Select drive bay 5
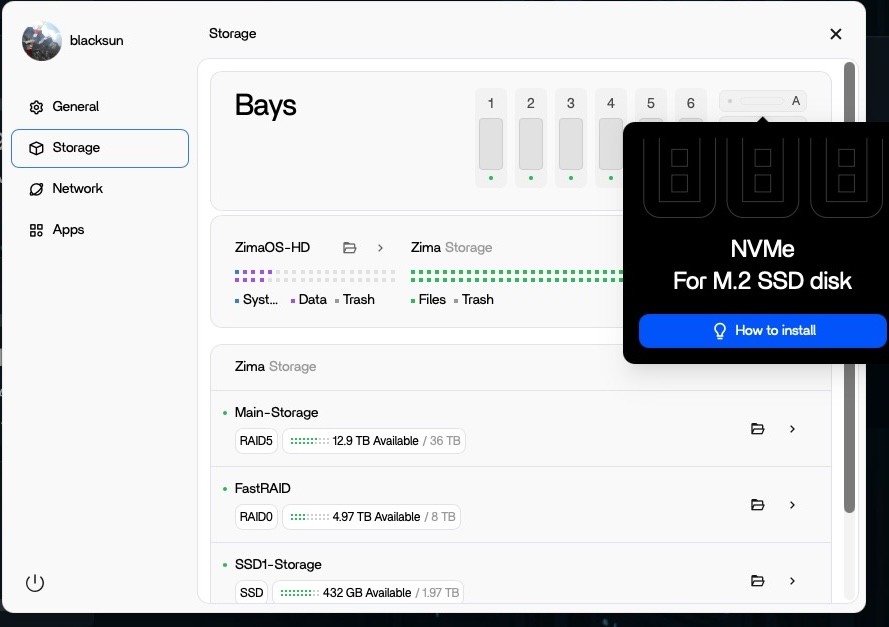Viewport: 889px width, 627px height. pos(651,103)
